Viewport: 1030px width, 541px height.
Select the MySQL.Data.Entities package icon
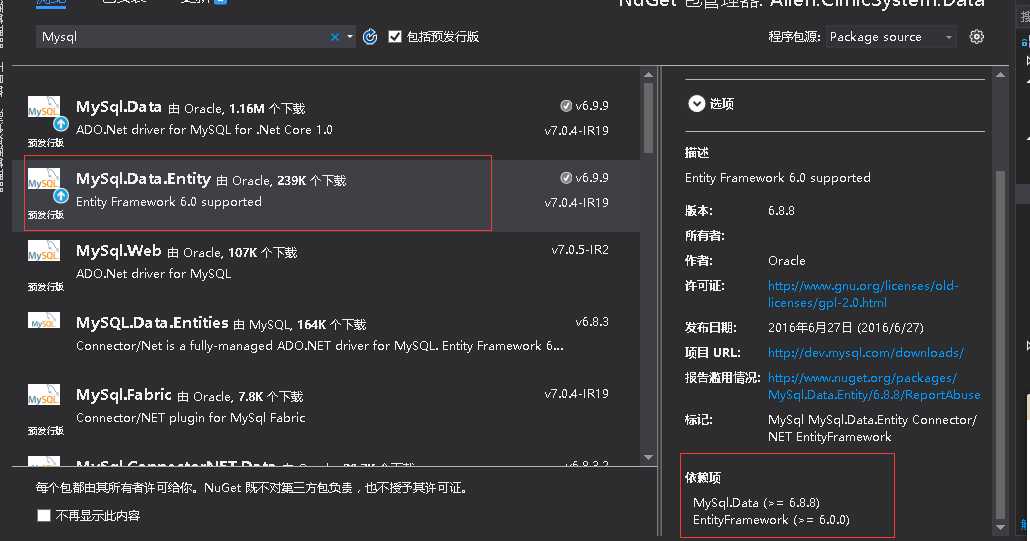[x=44, y=321]
